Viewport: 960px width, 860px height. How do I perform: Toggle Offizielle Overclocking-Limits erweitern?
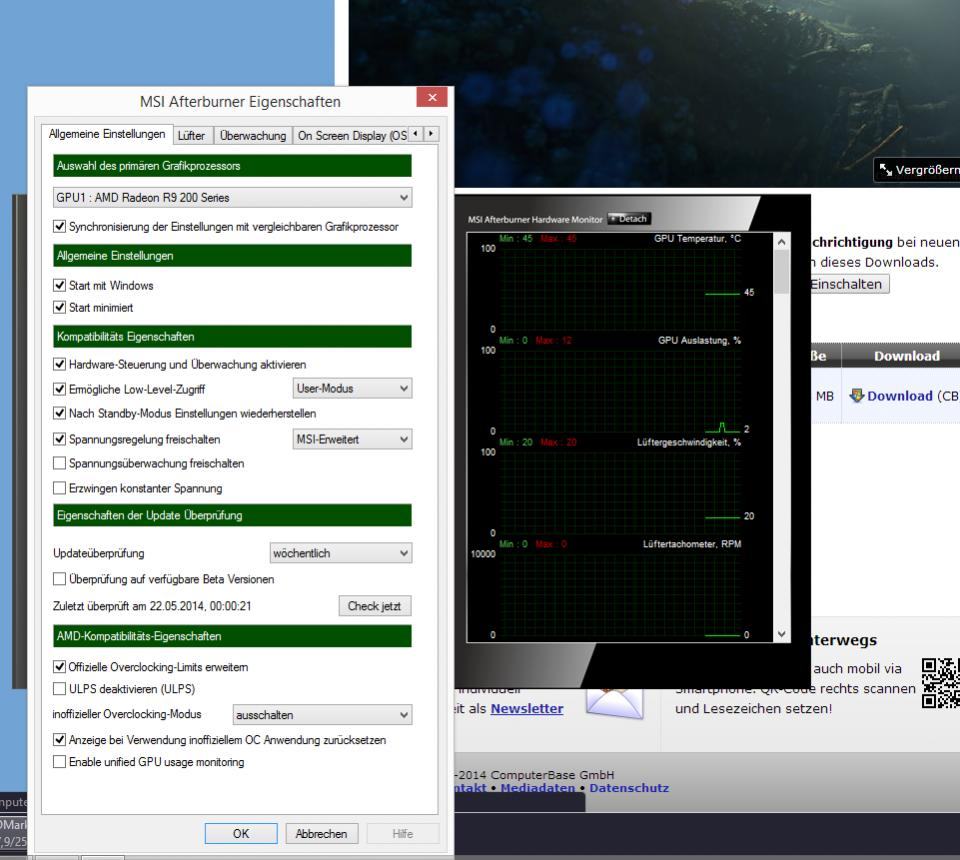(59, 667)
